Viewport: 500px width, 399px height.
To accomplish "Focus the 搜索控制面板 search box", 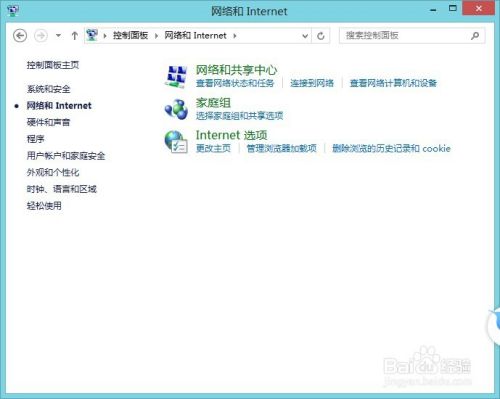I will [412, 35].
